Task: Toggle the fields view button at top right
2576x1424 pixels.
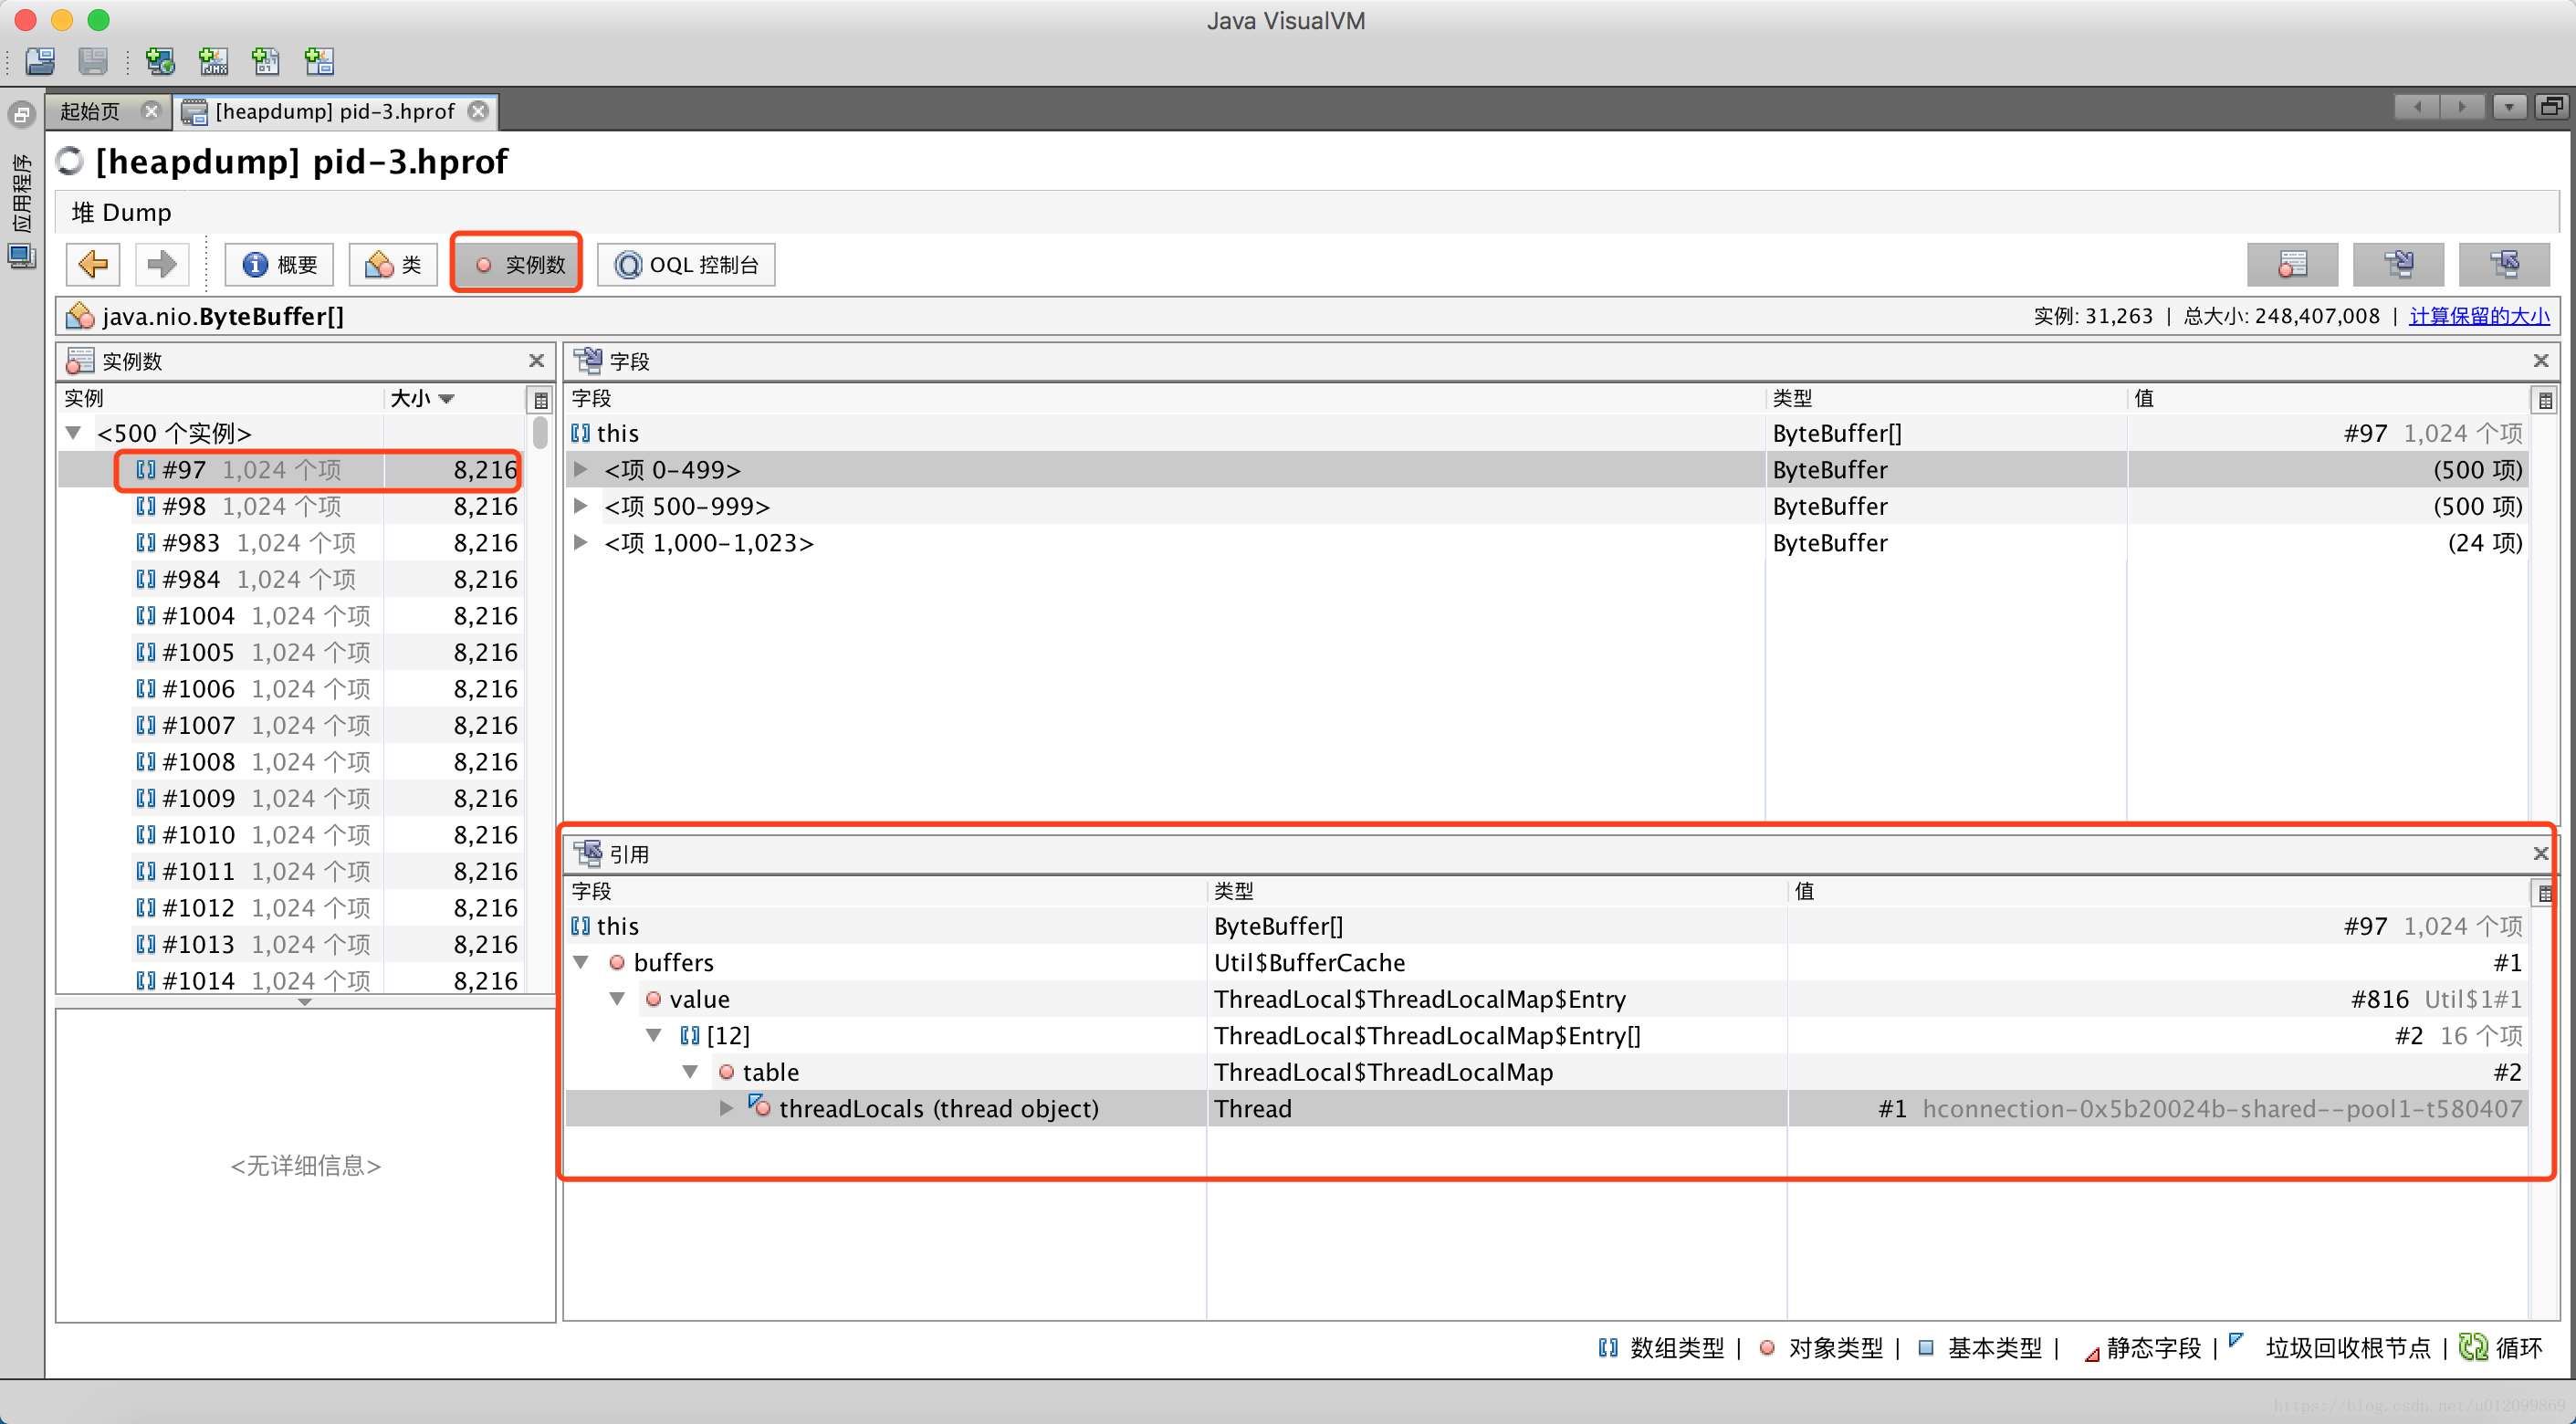Action: 2398,264
